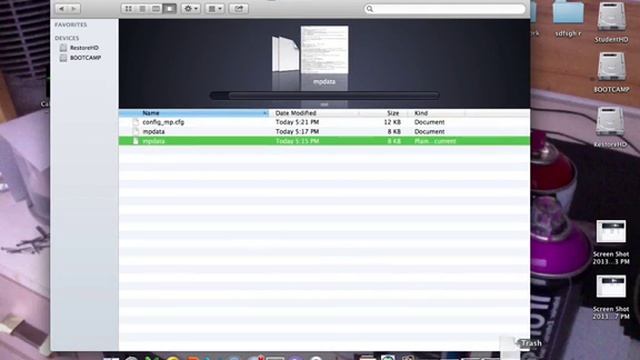Go forward with the Finder forward arrow

click(x=74, y=9)
